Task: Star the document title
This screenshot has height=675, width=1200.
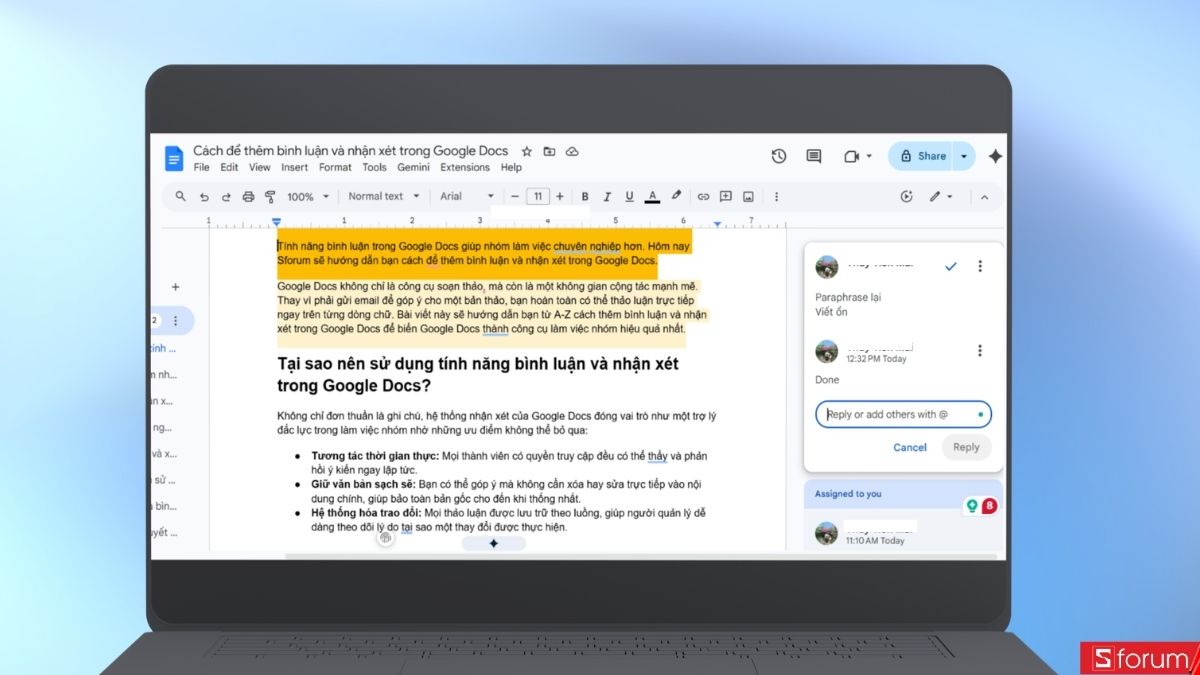Action: (527, 151)
